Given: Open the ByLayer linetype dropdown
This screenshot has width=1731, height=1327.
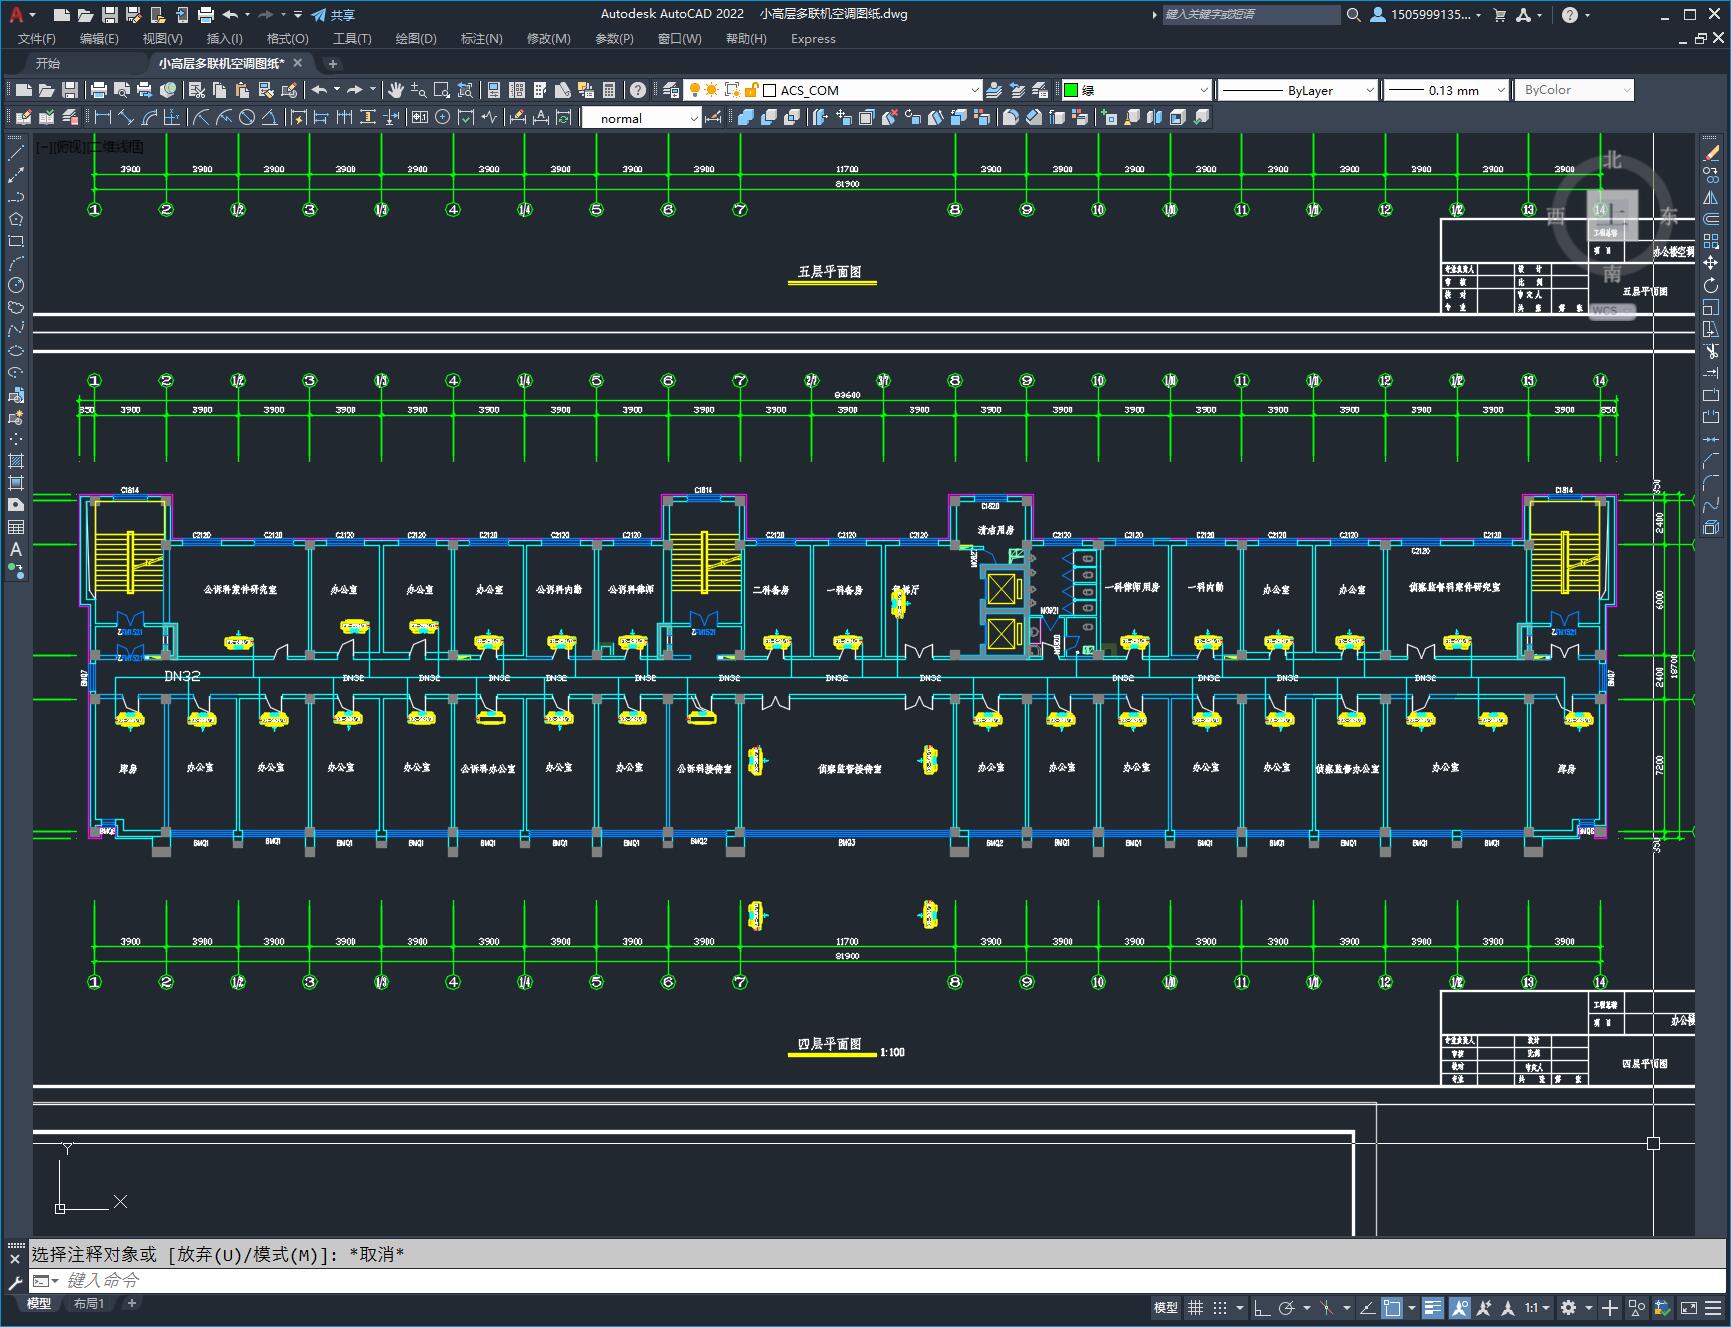Looking at the screenshot, I should point(1297,90).
